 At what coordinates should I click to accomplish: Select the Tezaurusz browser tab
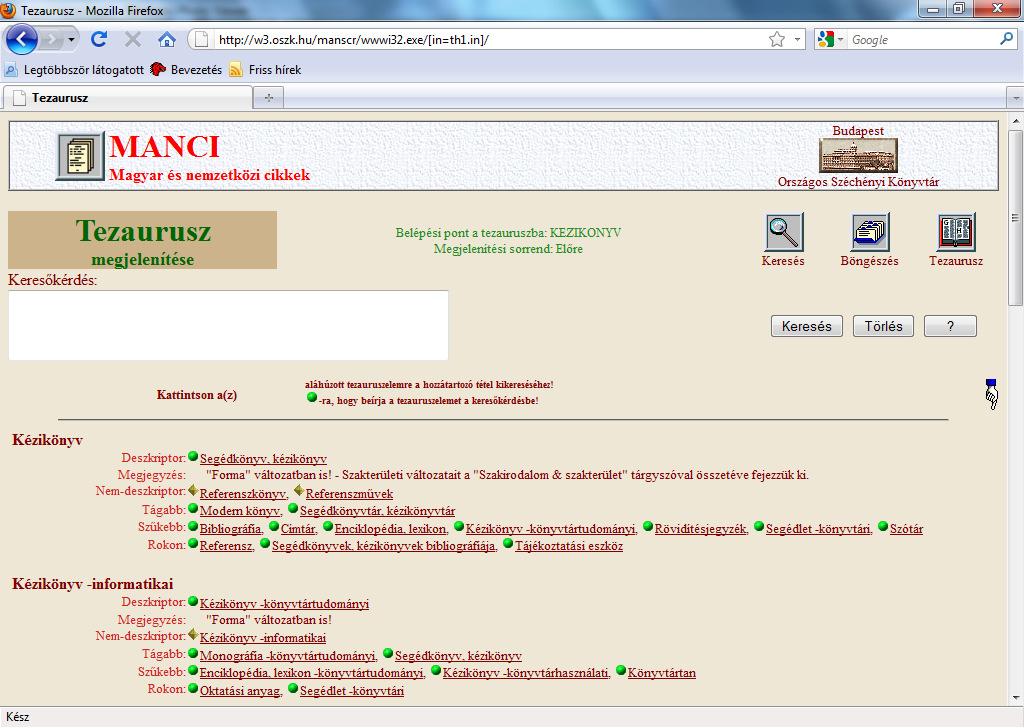128,98
